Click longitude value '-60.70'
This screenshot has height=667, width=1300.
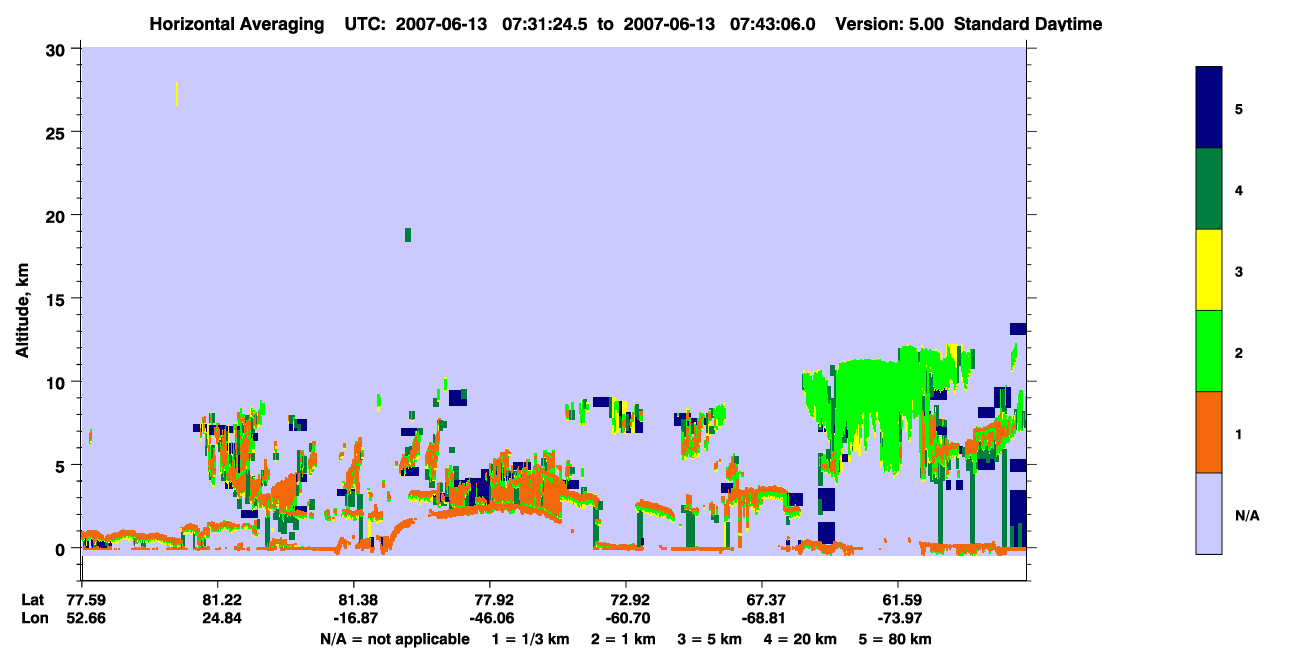(x=626, y=618)
